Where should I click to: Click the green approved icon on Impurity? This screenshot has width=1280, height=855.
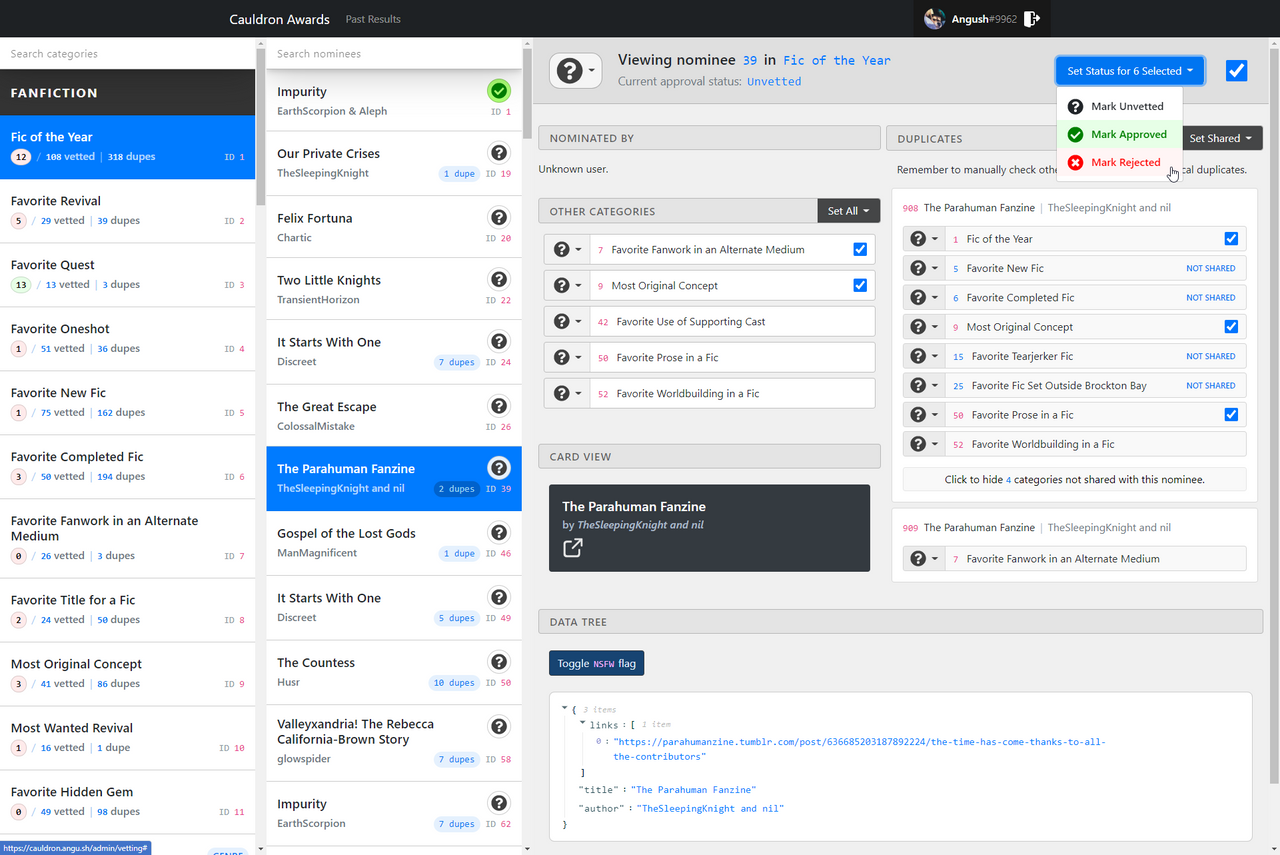498,91
